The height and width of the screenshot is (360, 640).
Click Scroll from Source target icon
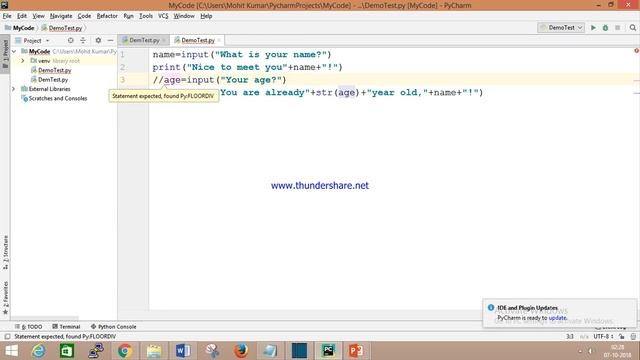pos(71,40)
